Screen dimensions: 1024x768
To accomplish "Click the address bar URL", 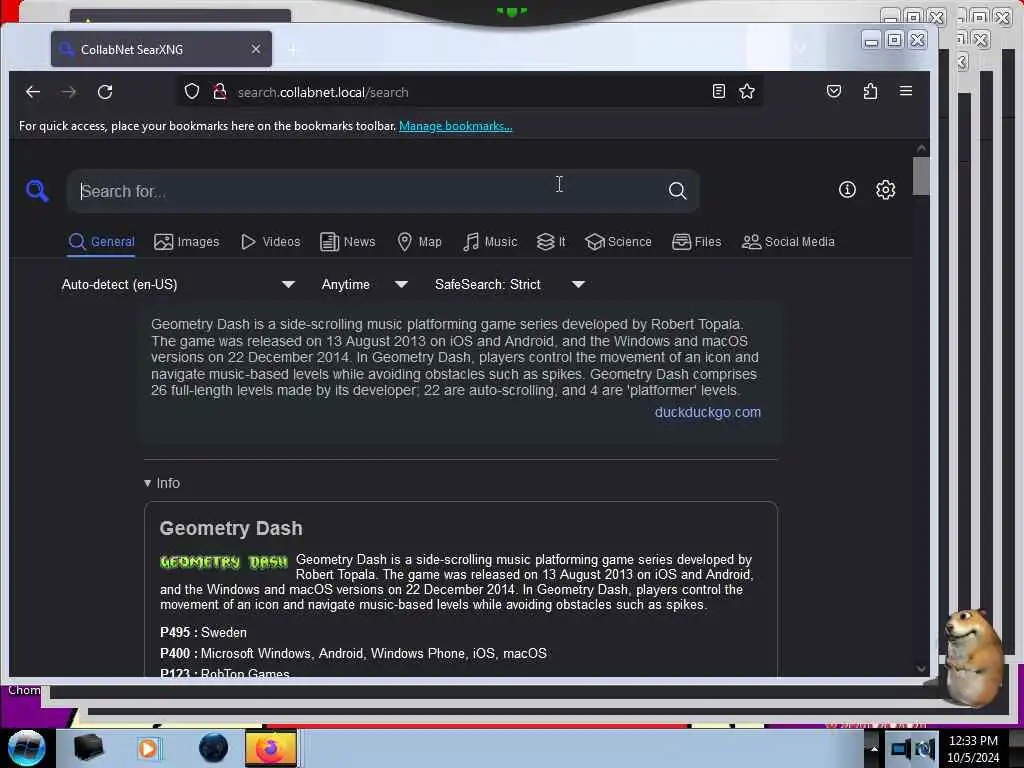I will click(x=323, y=92).
